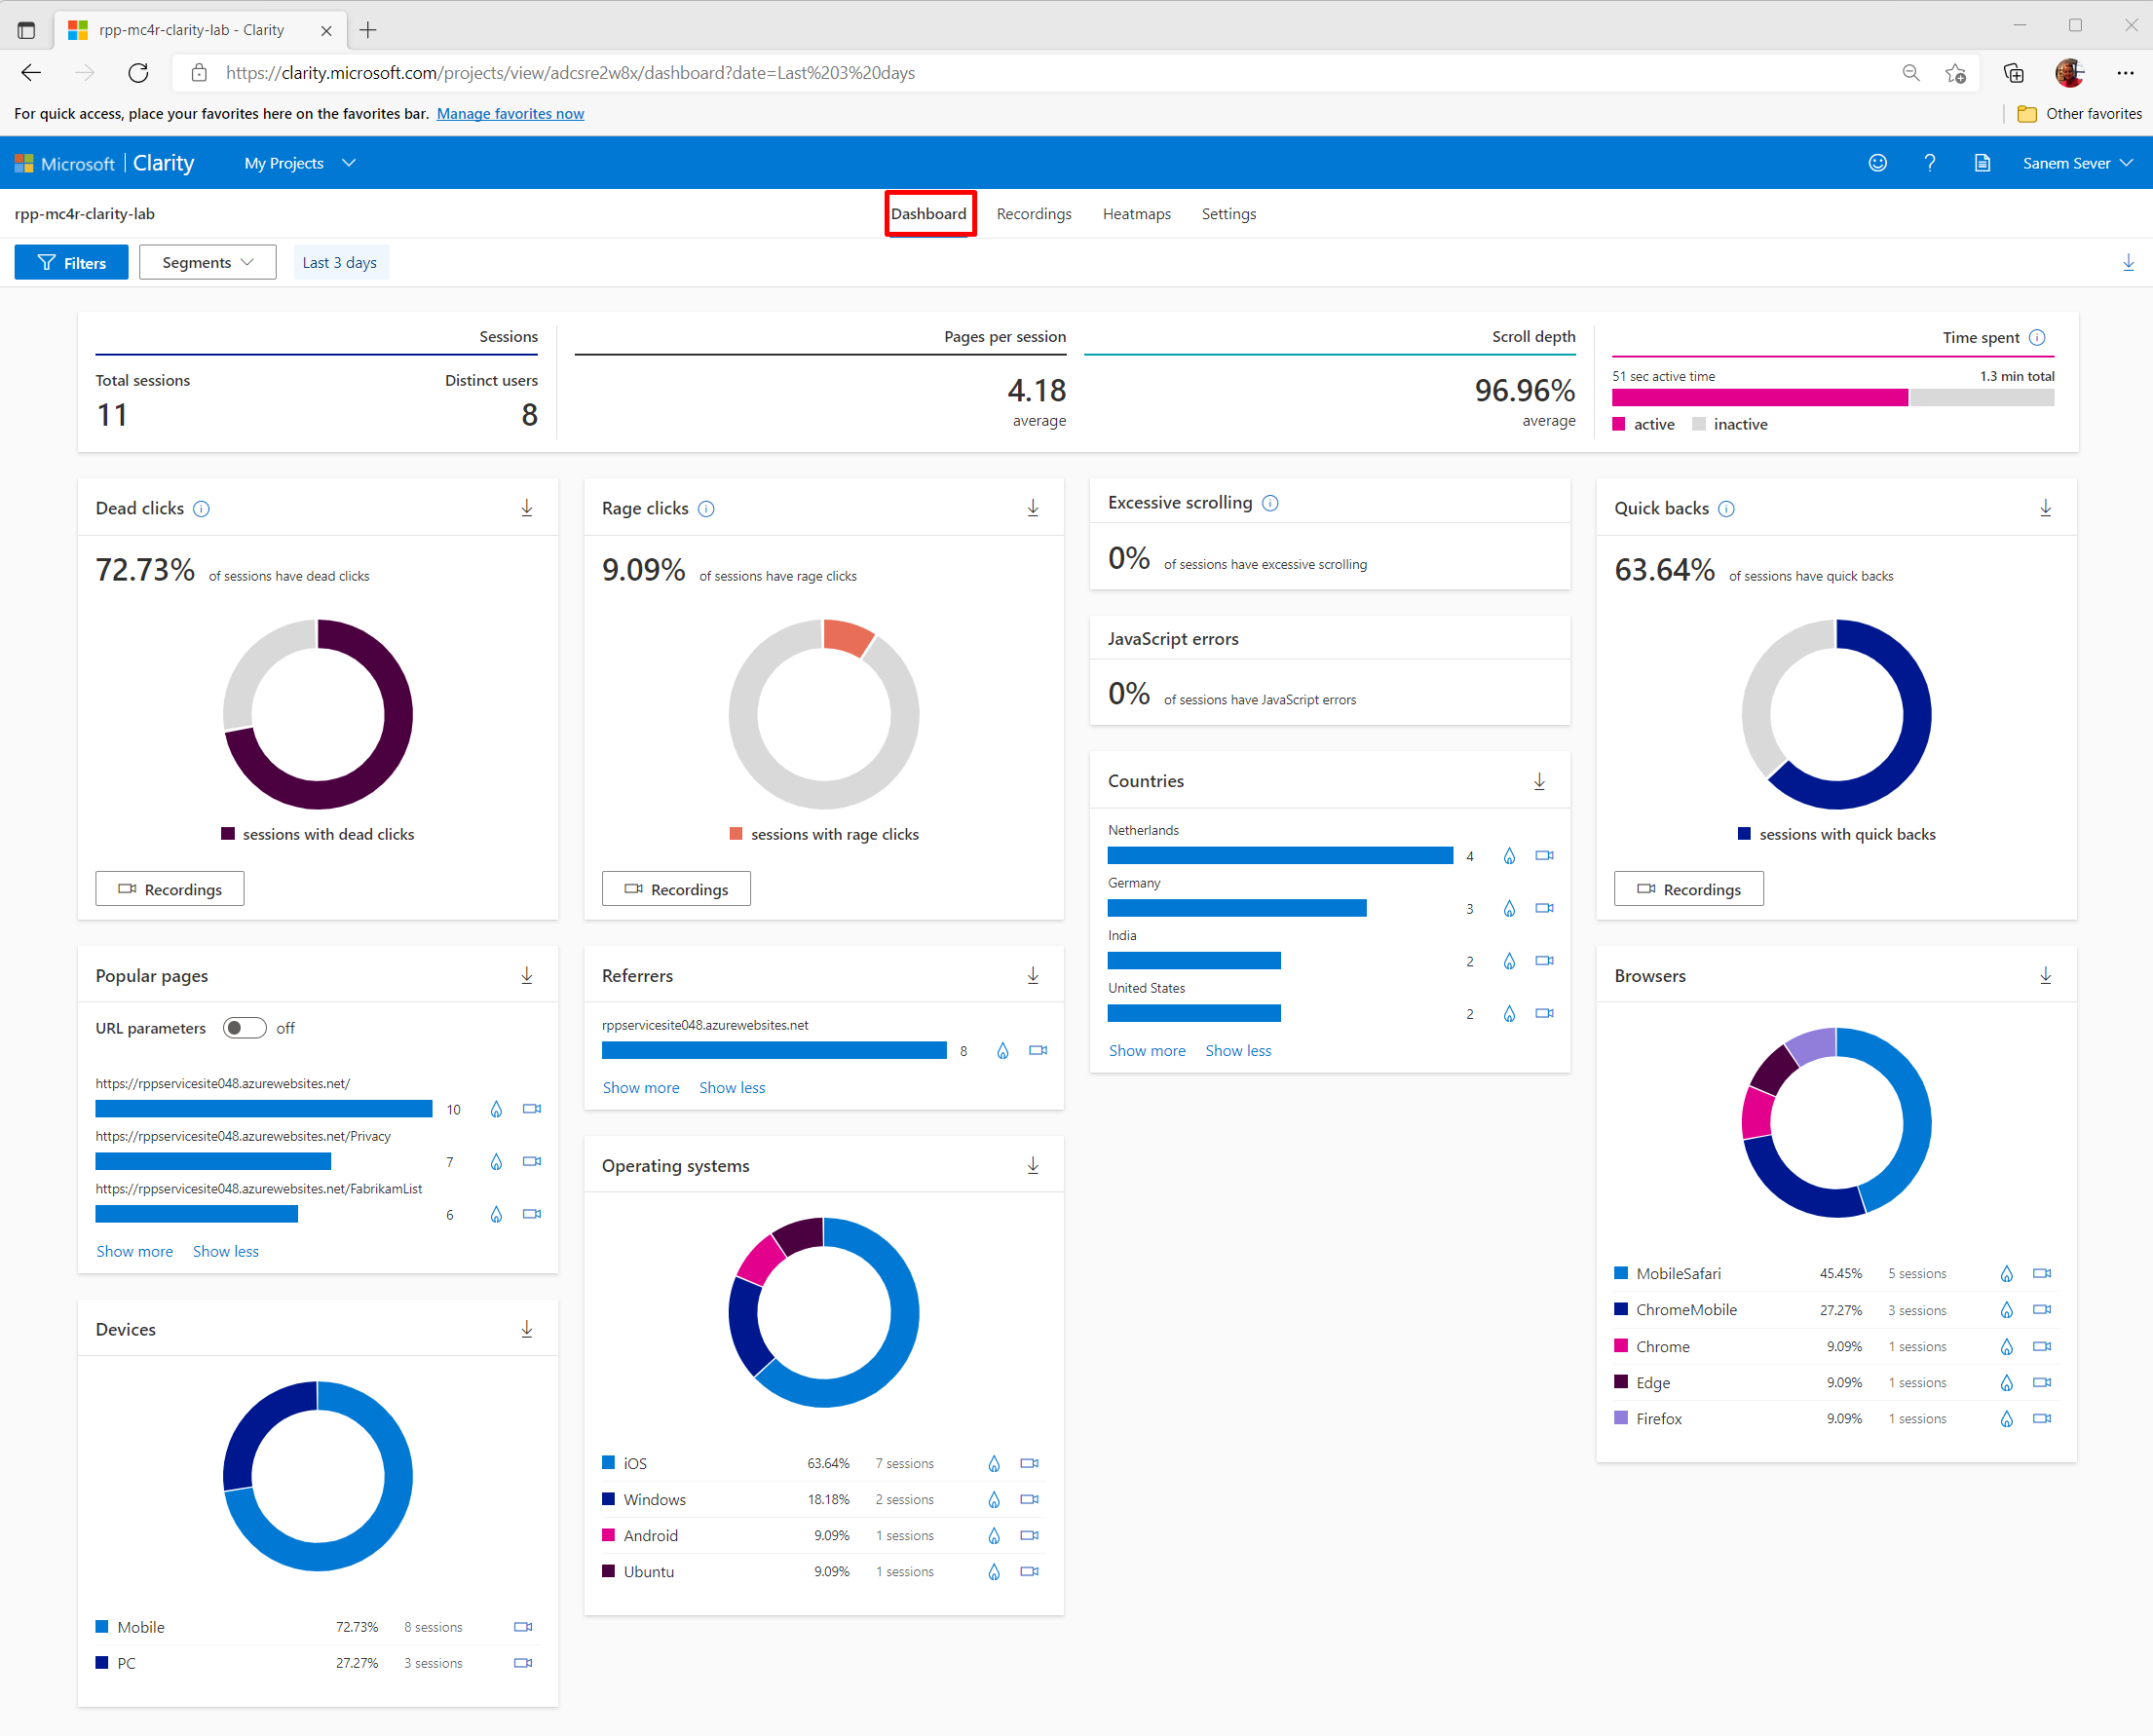
Task: Open the Last 3 days date filter
Action: click(340, 262)
